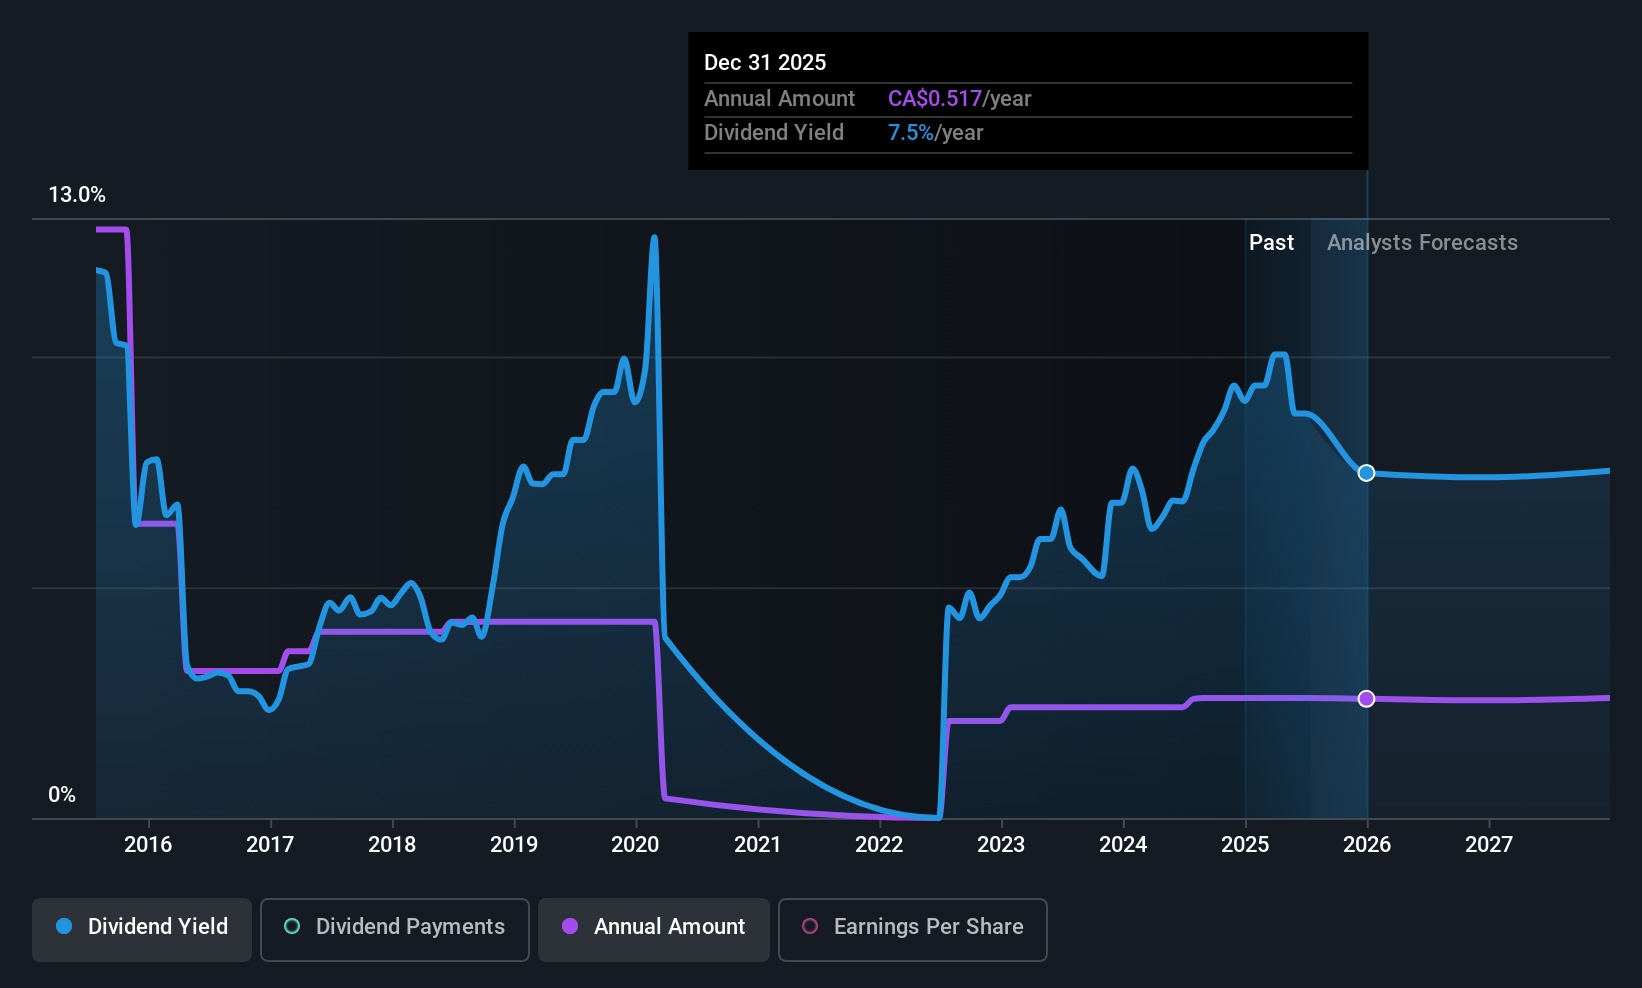Click the 7.5%/year tooltip value
Viewport: 1642px width, 988px height.
tap(935, 133)
